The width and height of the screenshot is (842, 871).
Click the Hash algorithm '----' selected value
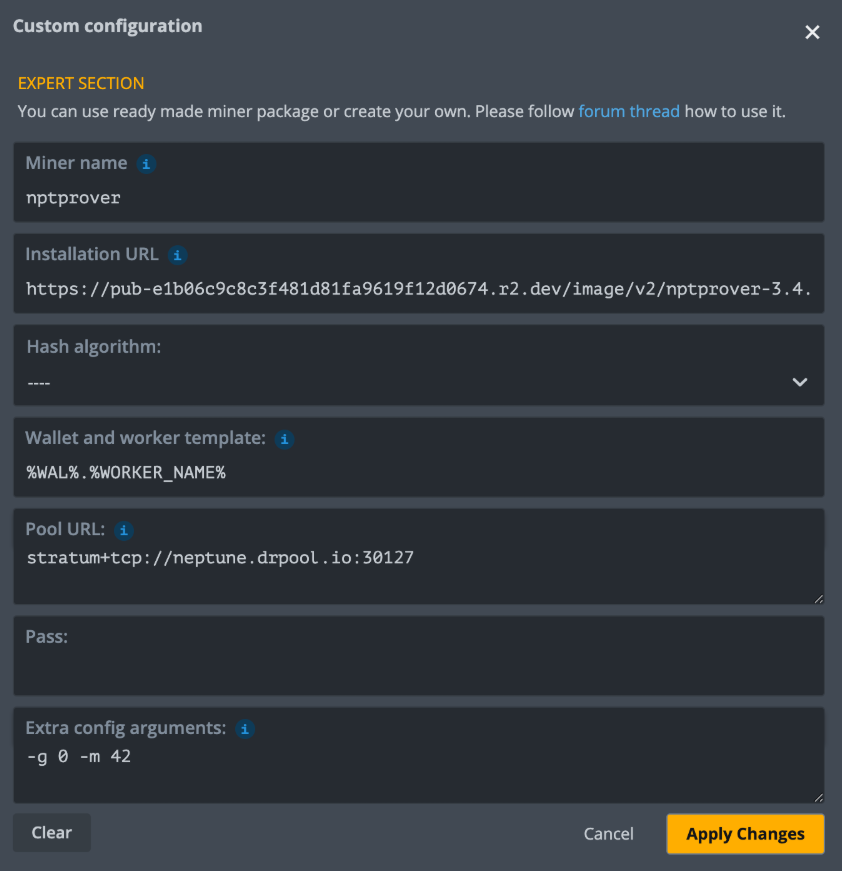(x=40, y=383)
